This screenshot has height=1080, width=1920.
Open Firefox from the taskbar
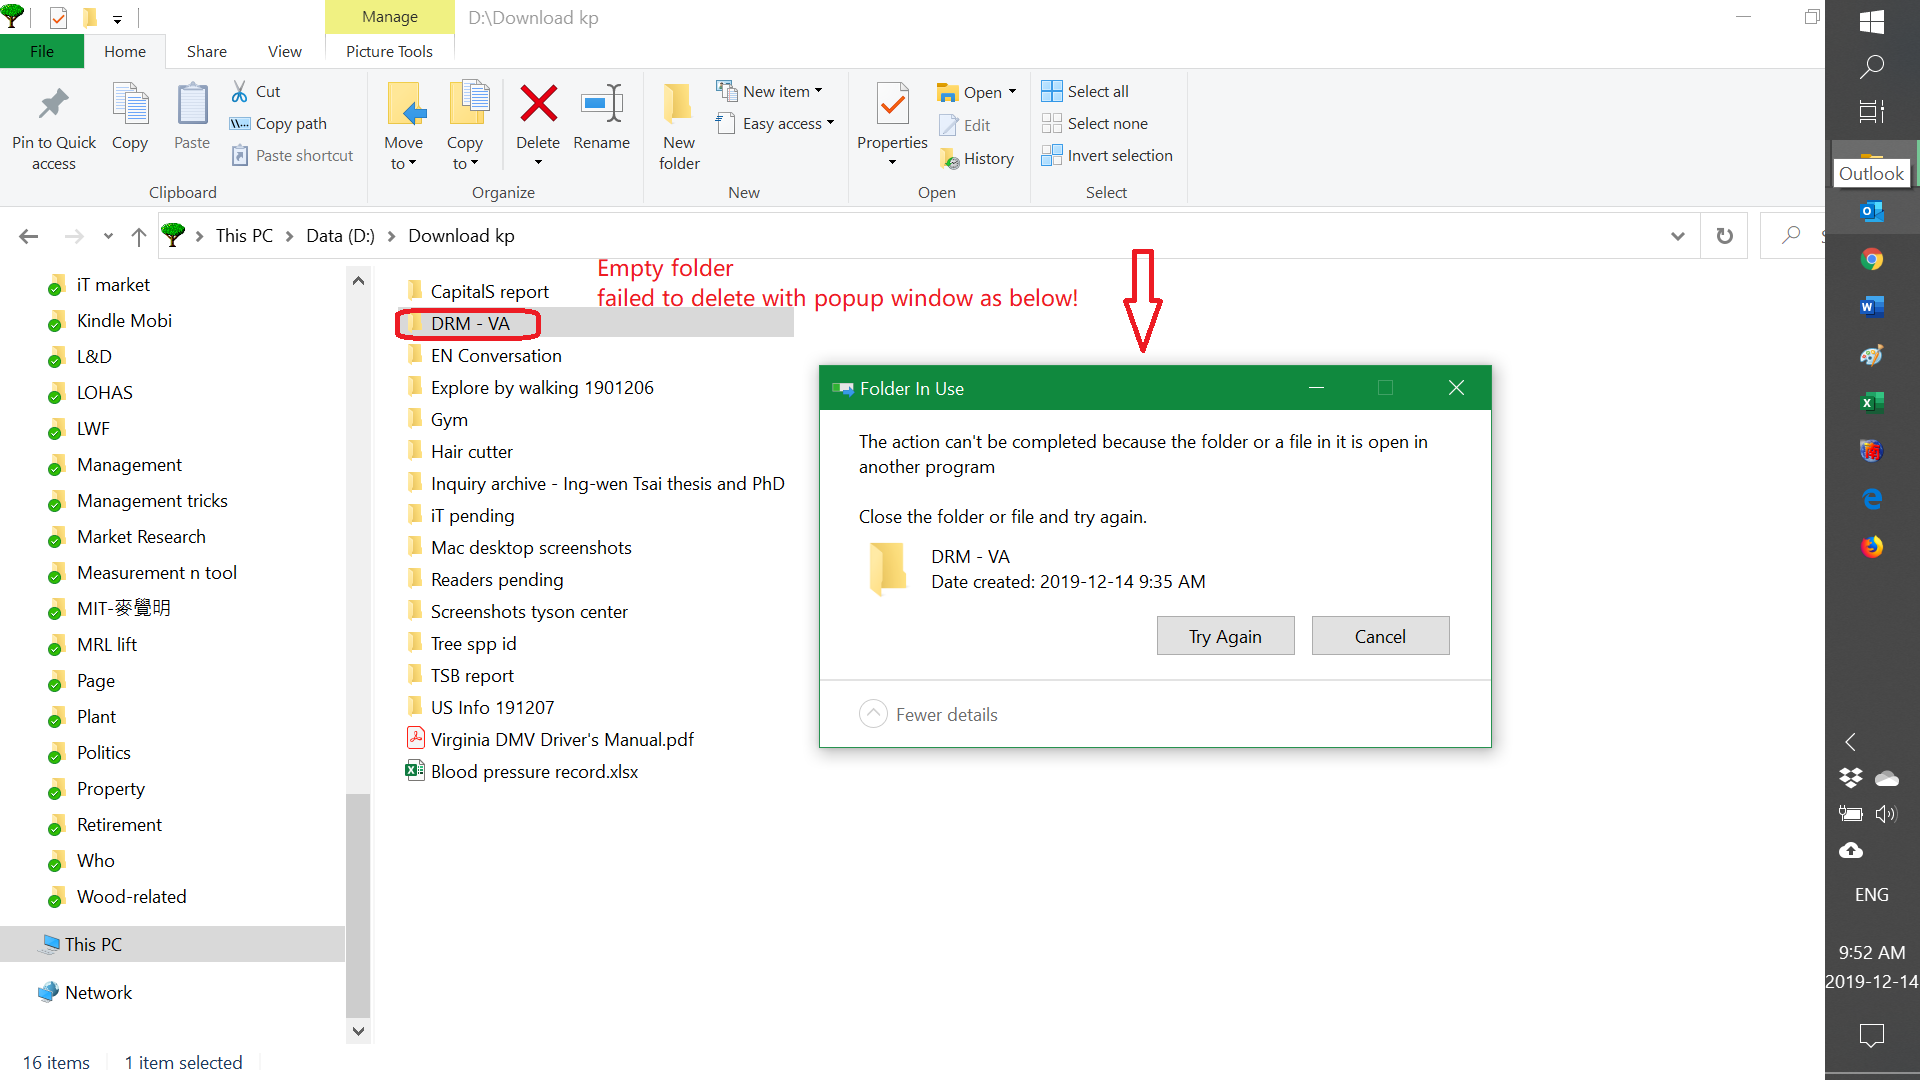[1872, 546]
